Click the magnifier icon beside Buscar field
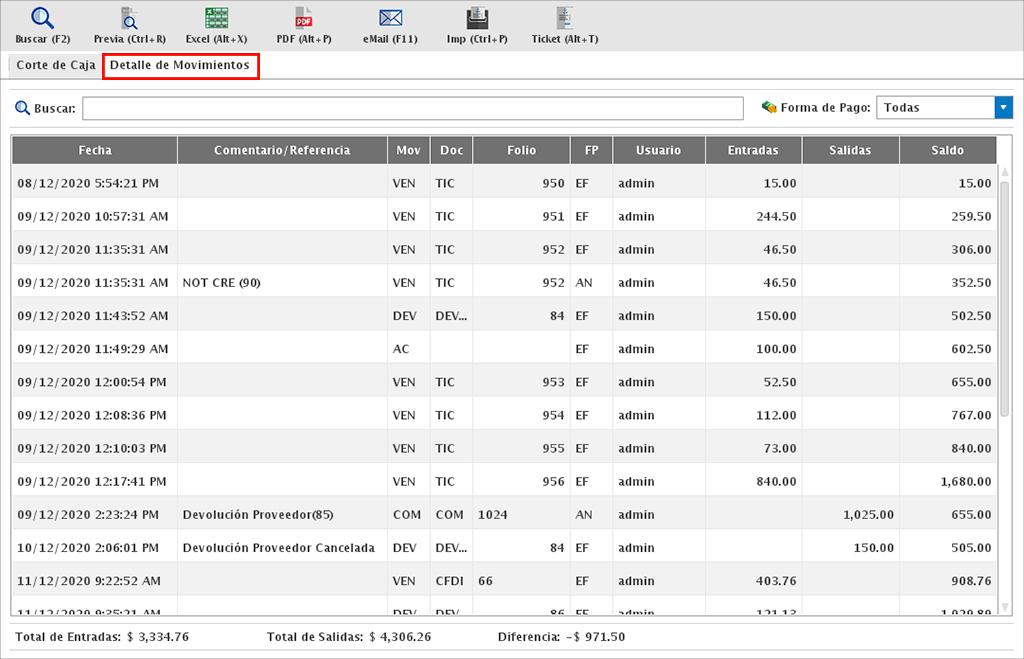The image size is (1024, 659). 22,108
